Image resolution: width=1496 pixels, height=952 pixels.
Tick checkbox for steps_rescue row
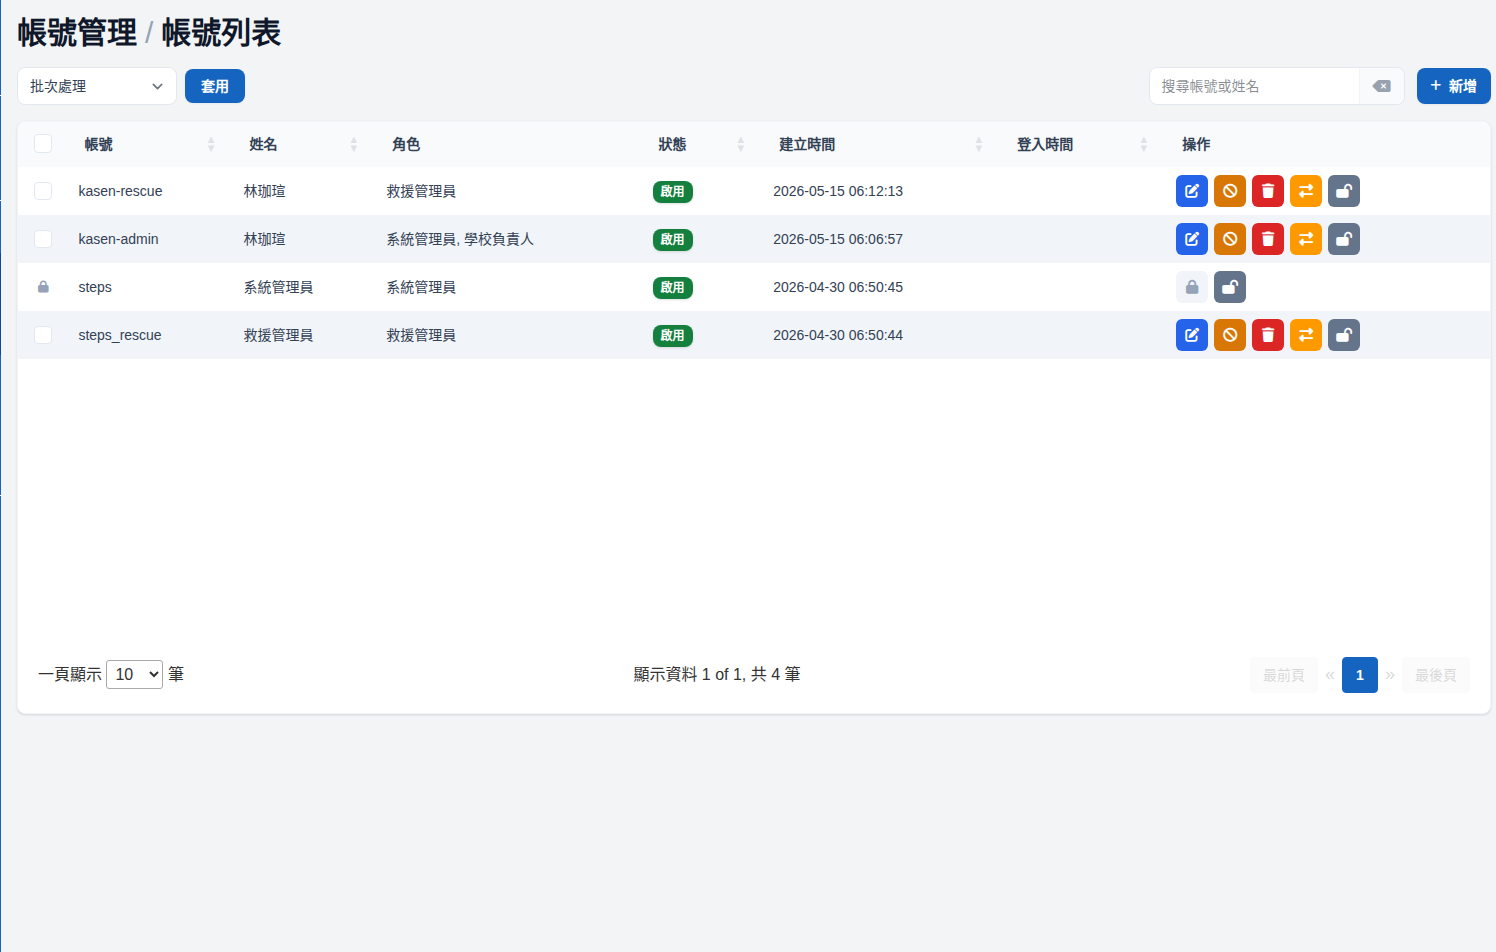coord(43,335)
